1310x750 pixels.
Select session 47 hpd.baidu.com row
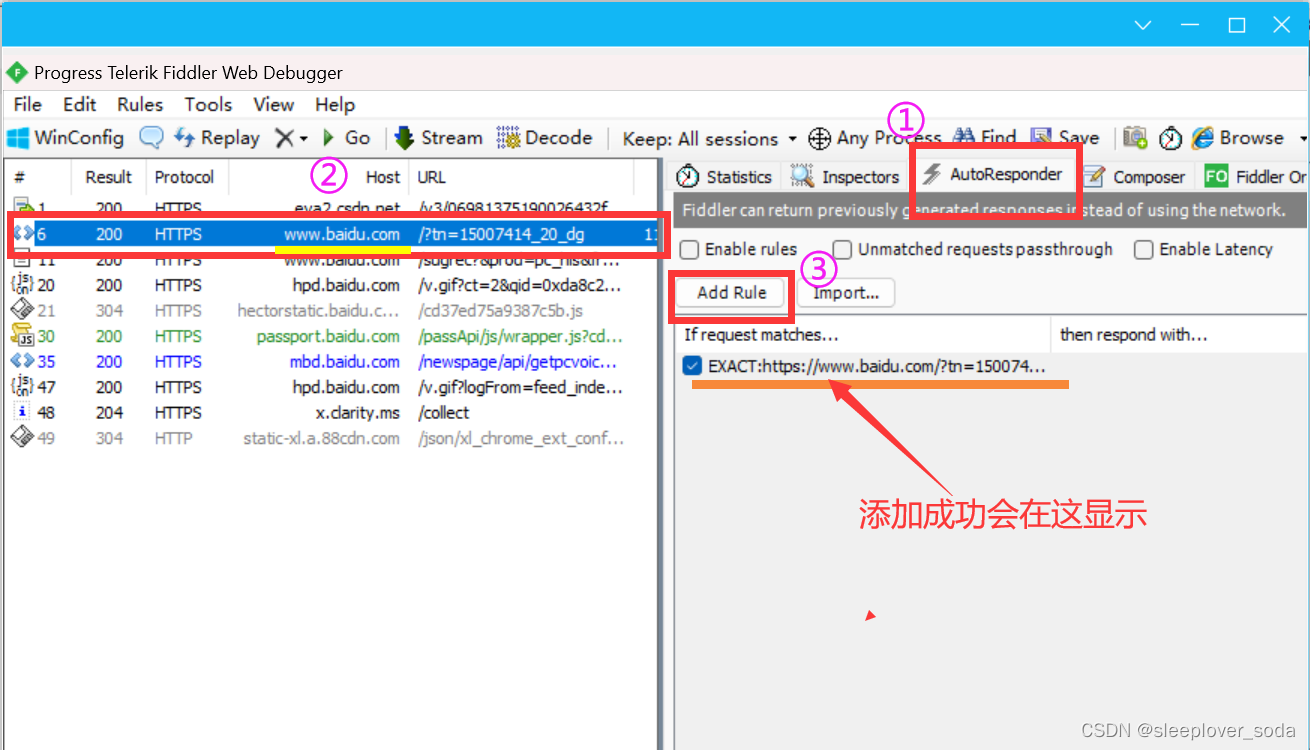(x=332, y=387)
